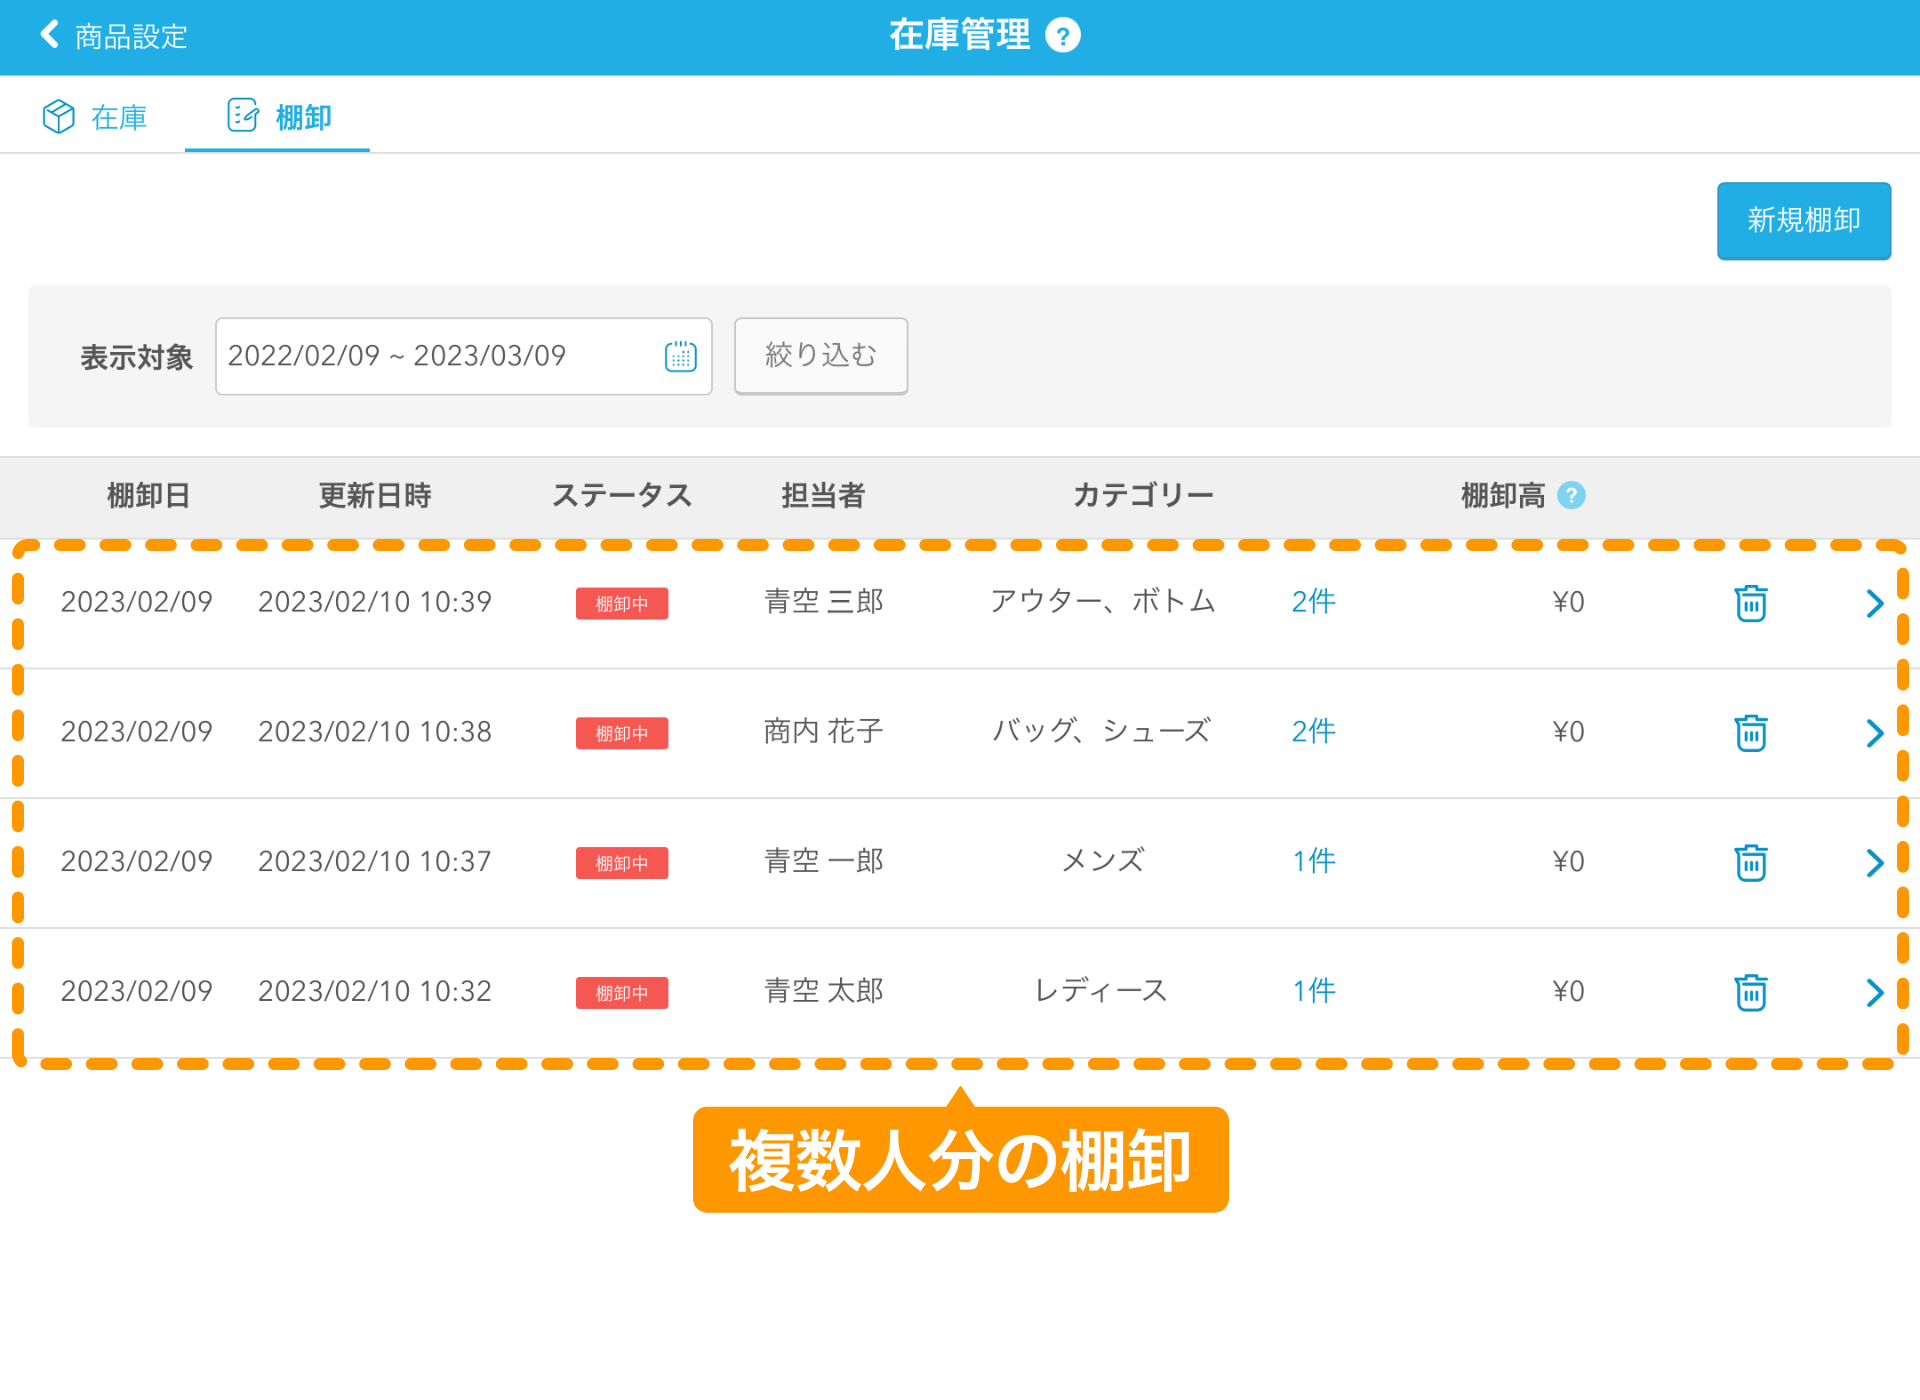Click the timestamp 2023/02/10 10:39
The width and height of the screenshot is (1920, 1400).
[375, 602]
